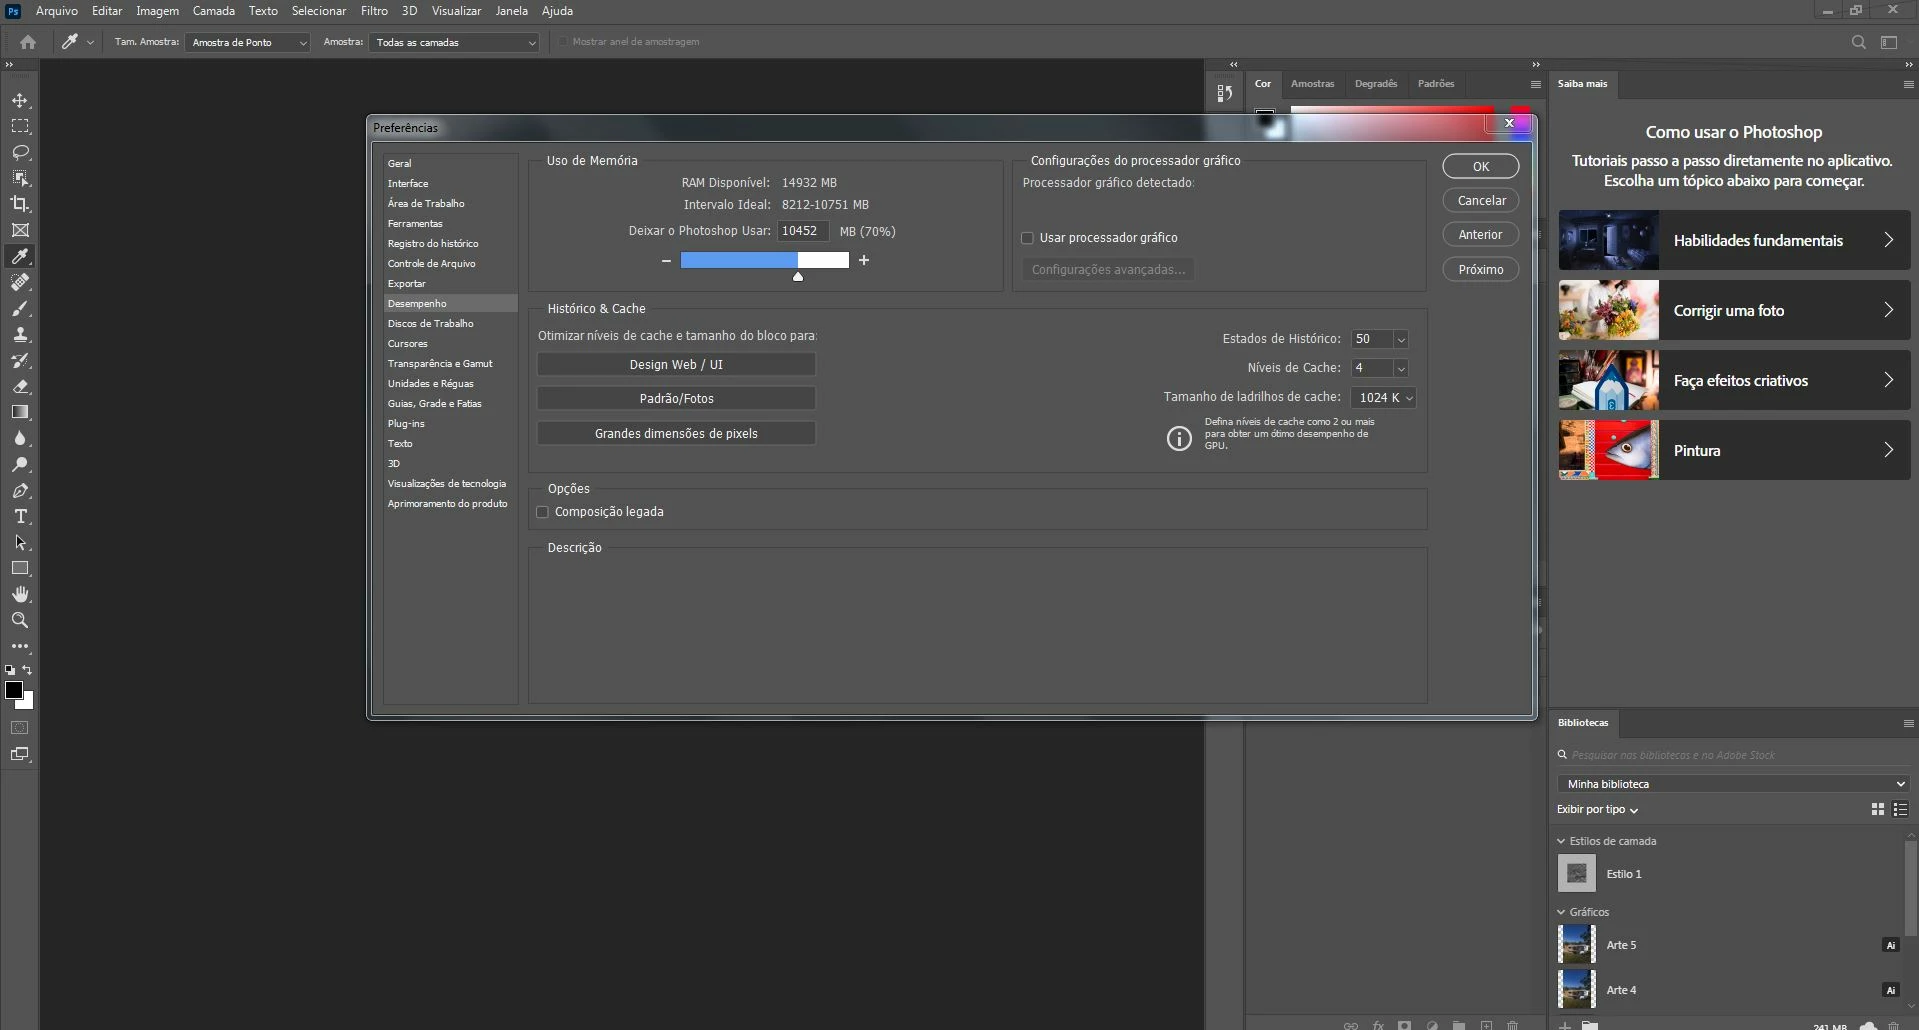
Task: Open the Tam. Amostra dropdown
Action: (x=247, y=42)
